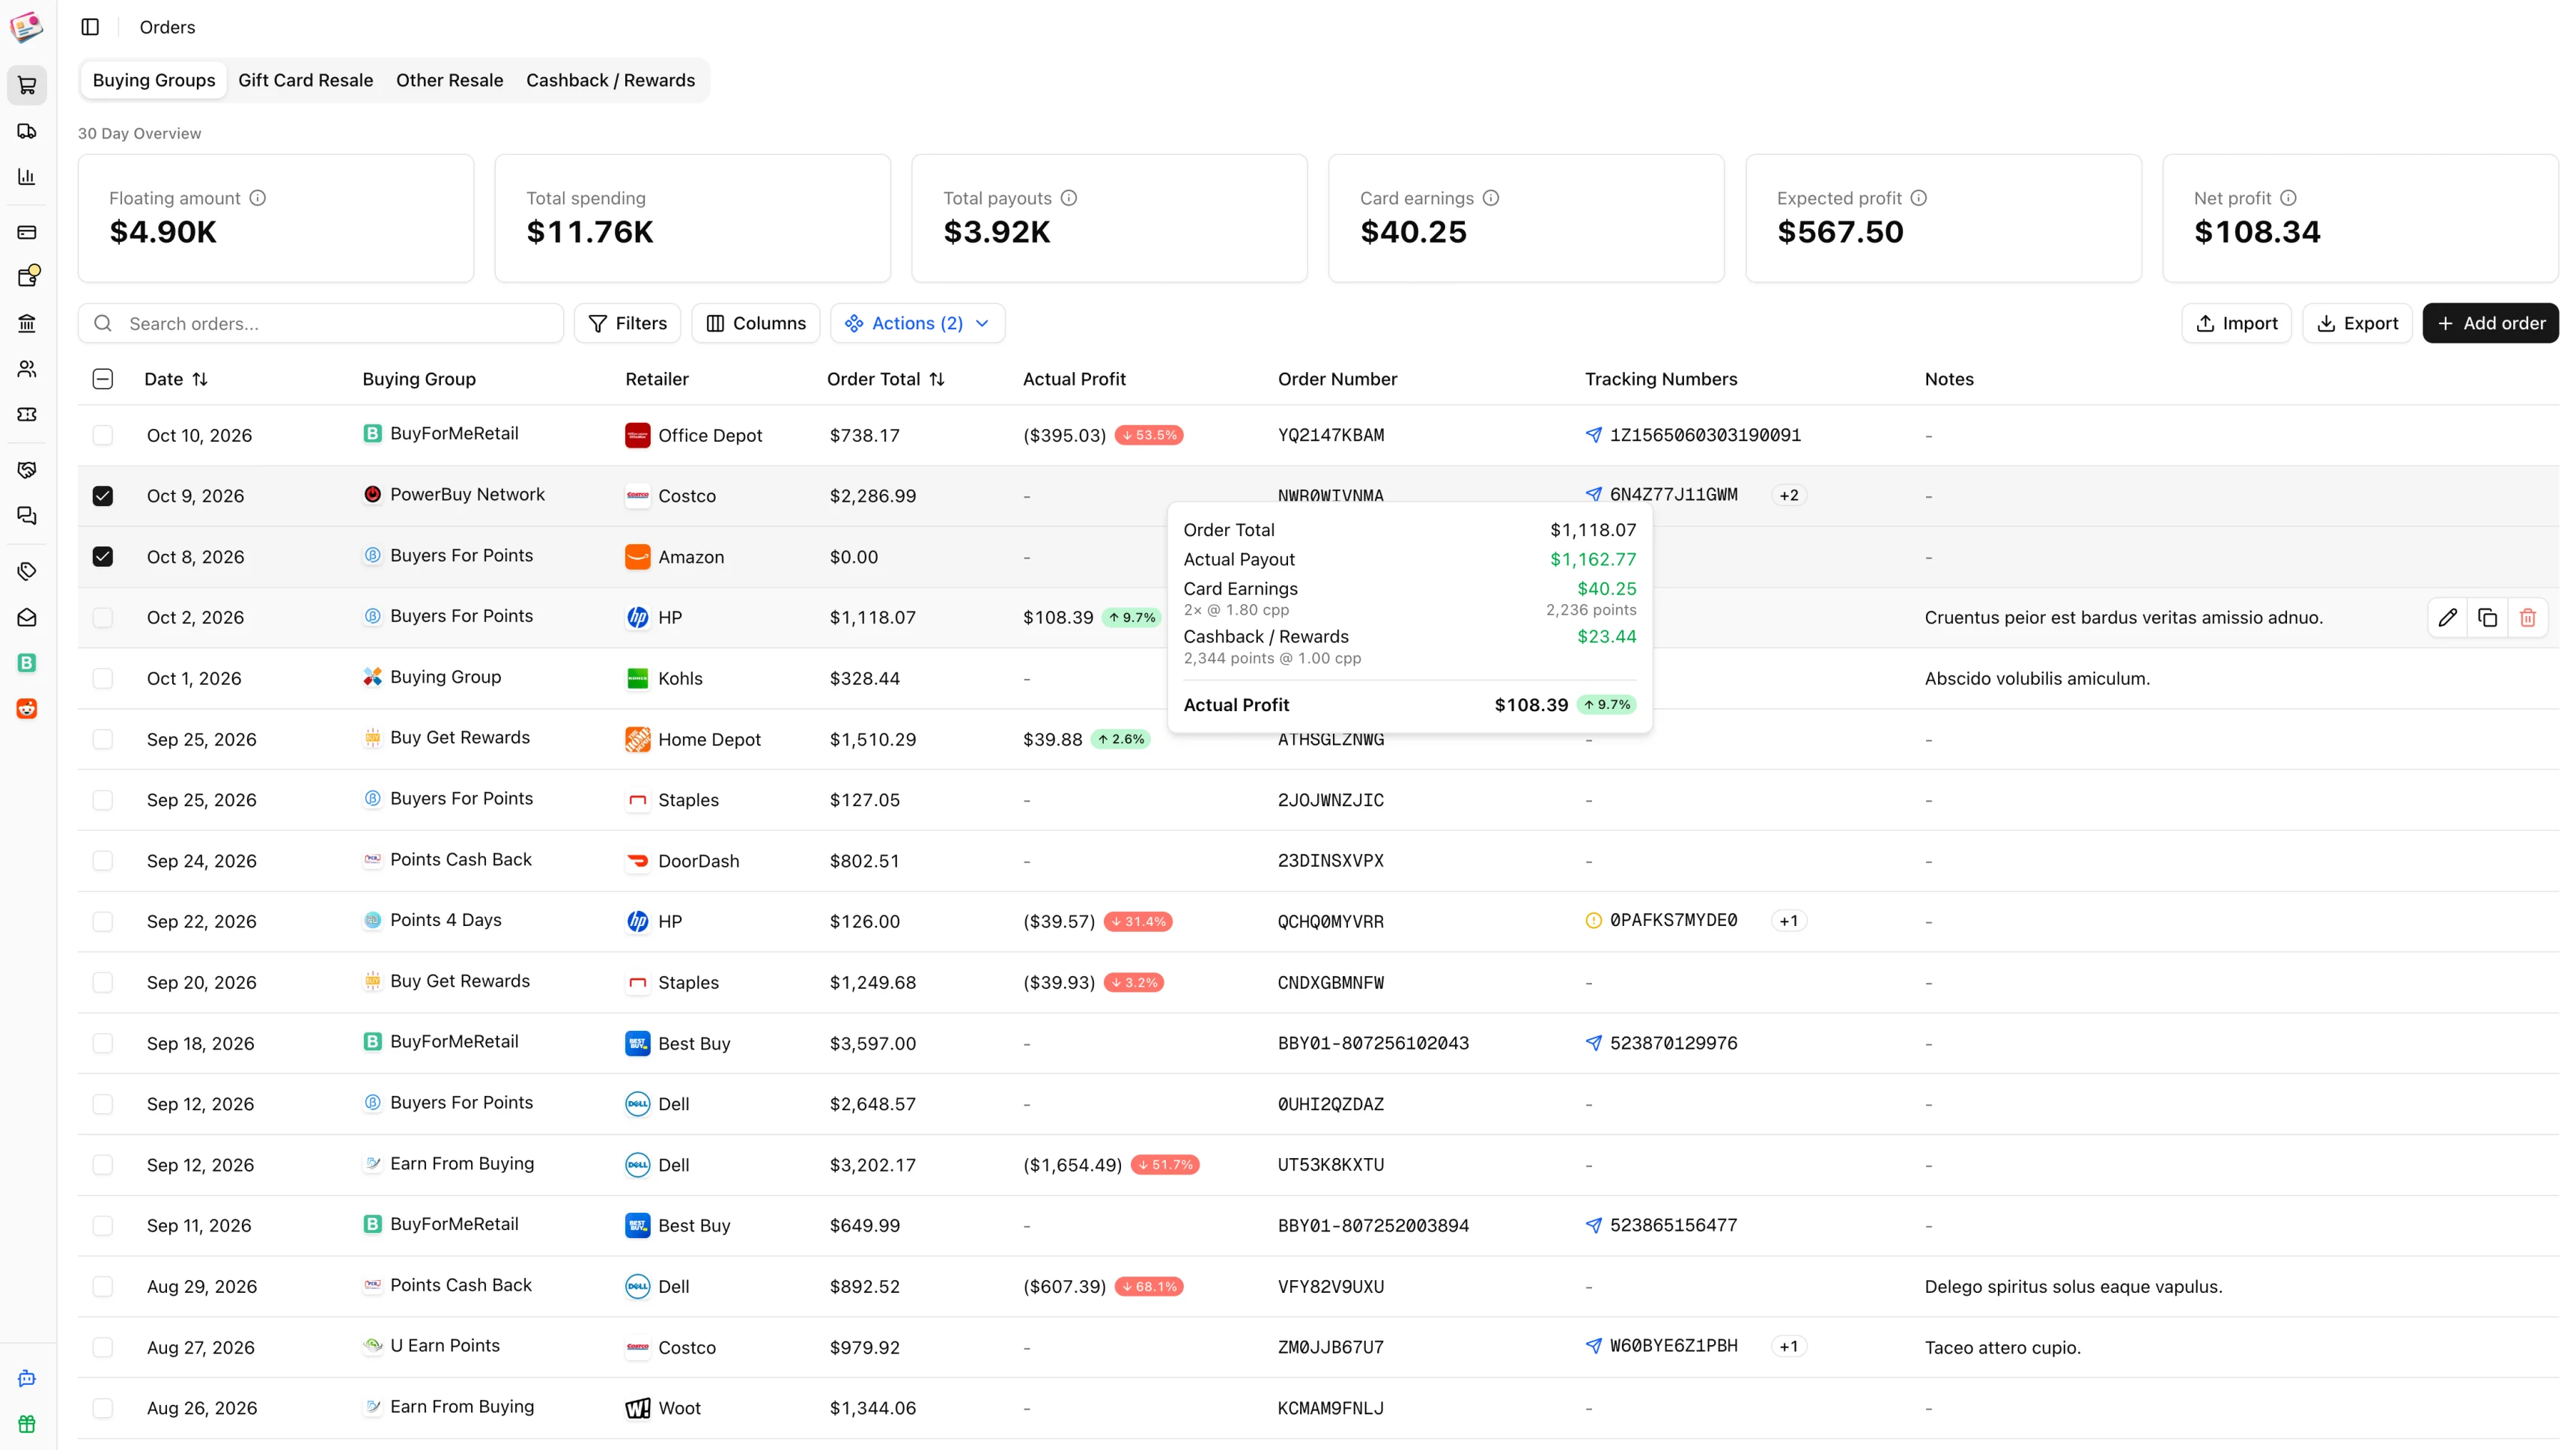Click the Add order button
2576x1450 pixels.
[2490, 323]
